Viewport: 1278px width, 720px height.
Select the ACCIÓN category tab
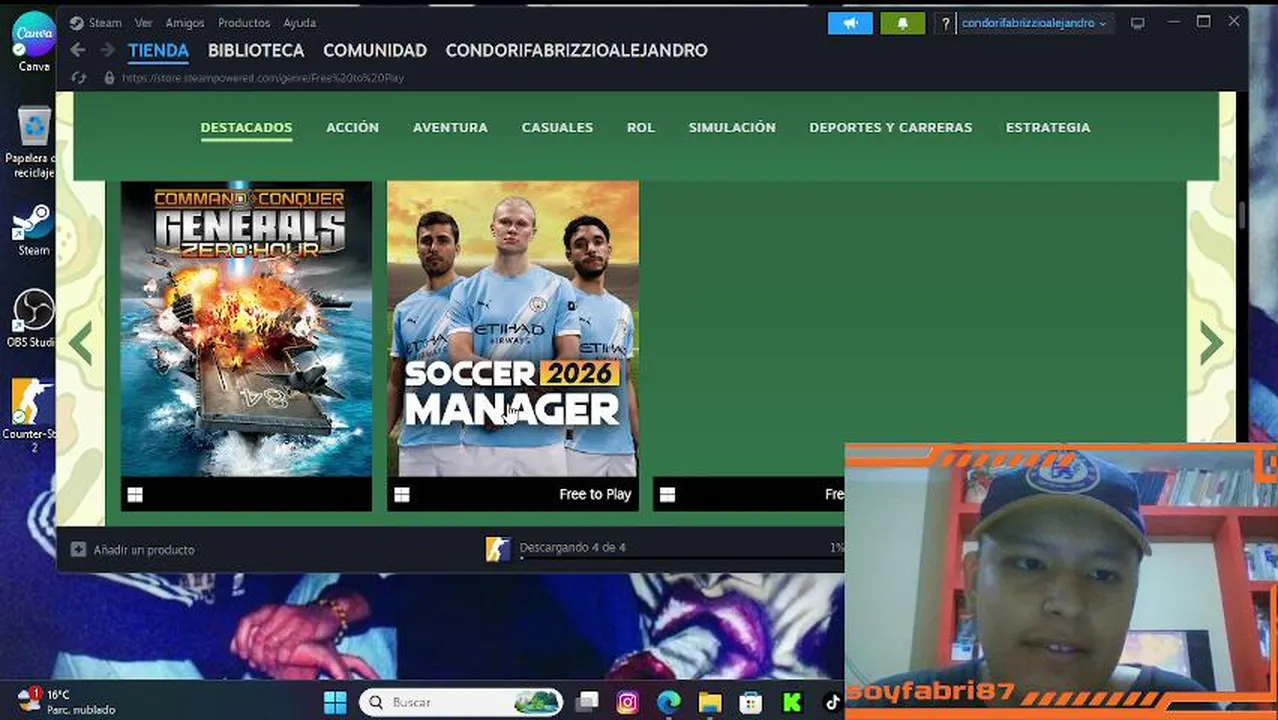pos(352,128)
